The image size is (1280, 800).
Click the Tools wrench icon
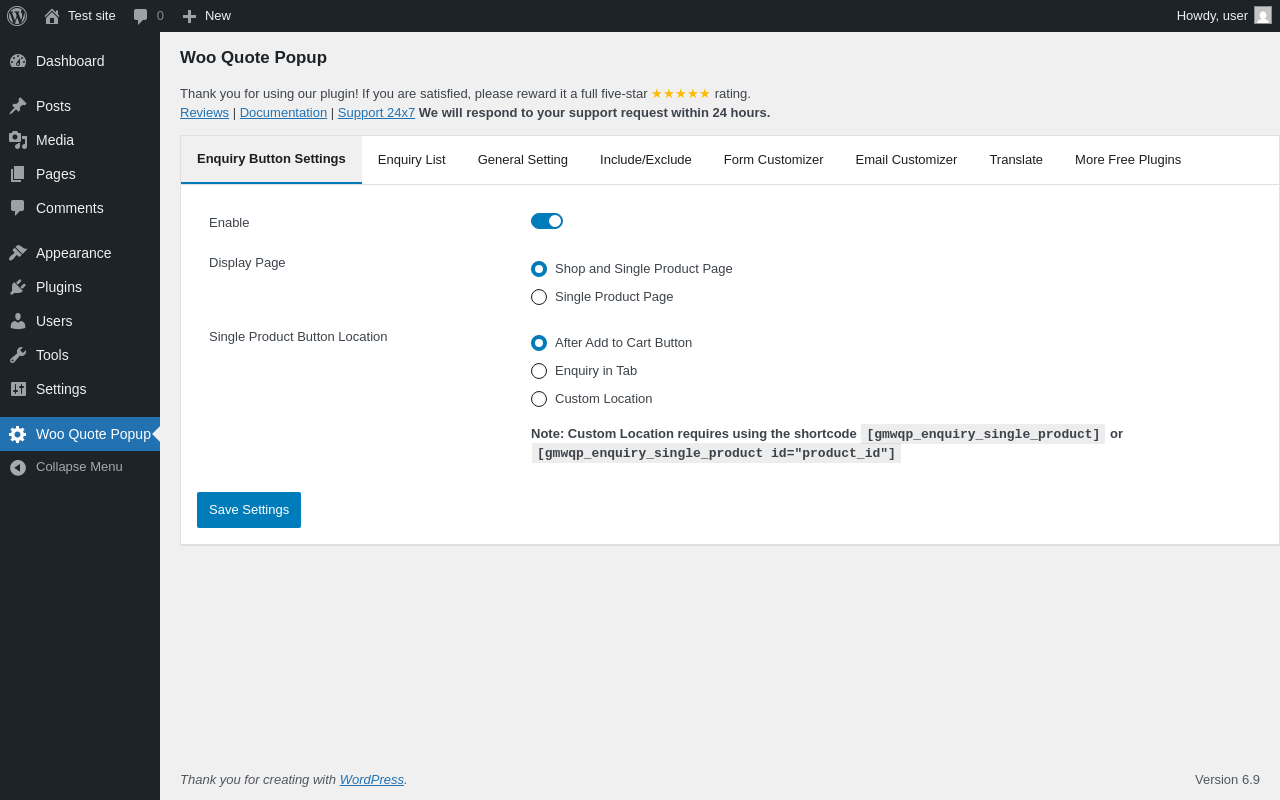(x=18, y=355)
